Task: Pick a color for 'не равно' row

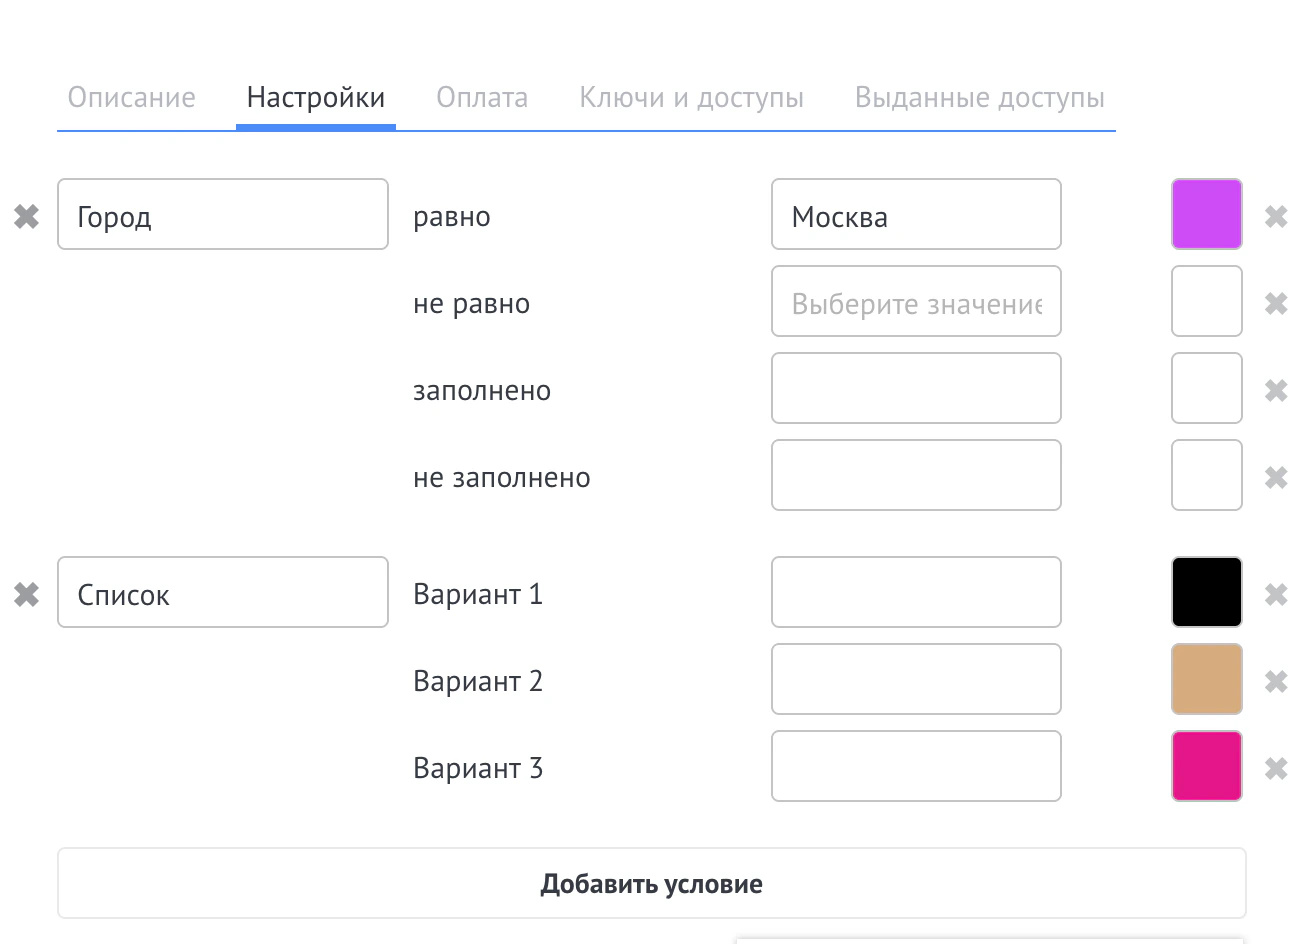Action: [x=1207, y=301]
